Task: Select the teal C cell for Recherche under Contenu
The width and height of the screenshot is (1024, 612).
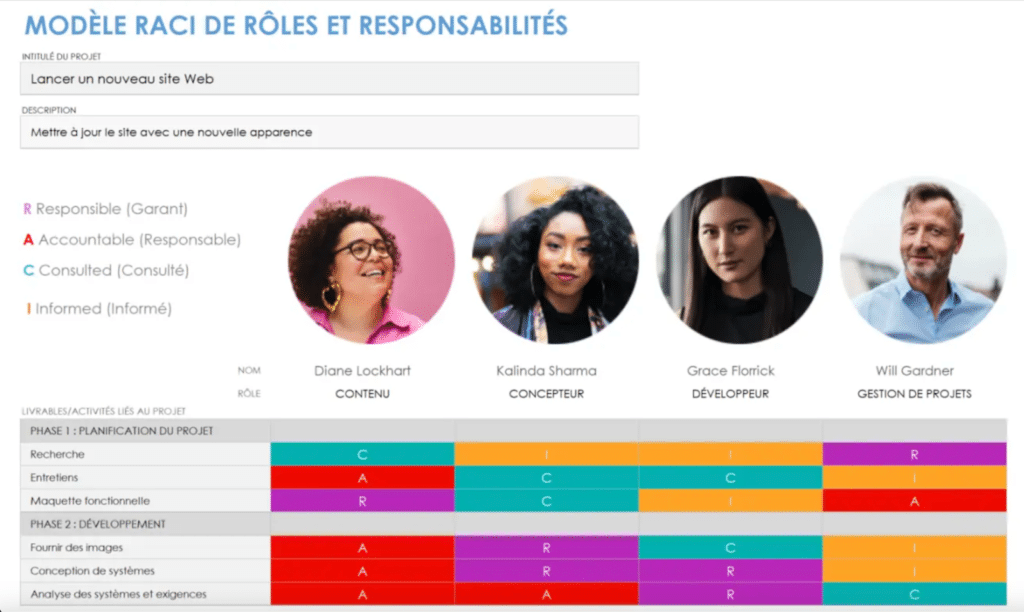Action: tap(362, 455)
